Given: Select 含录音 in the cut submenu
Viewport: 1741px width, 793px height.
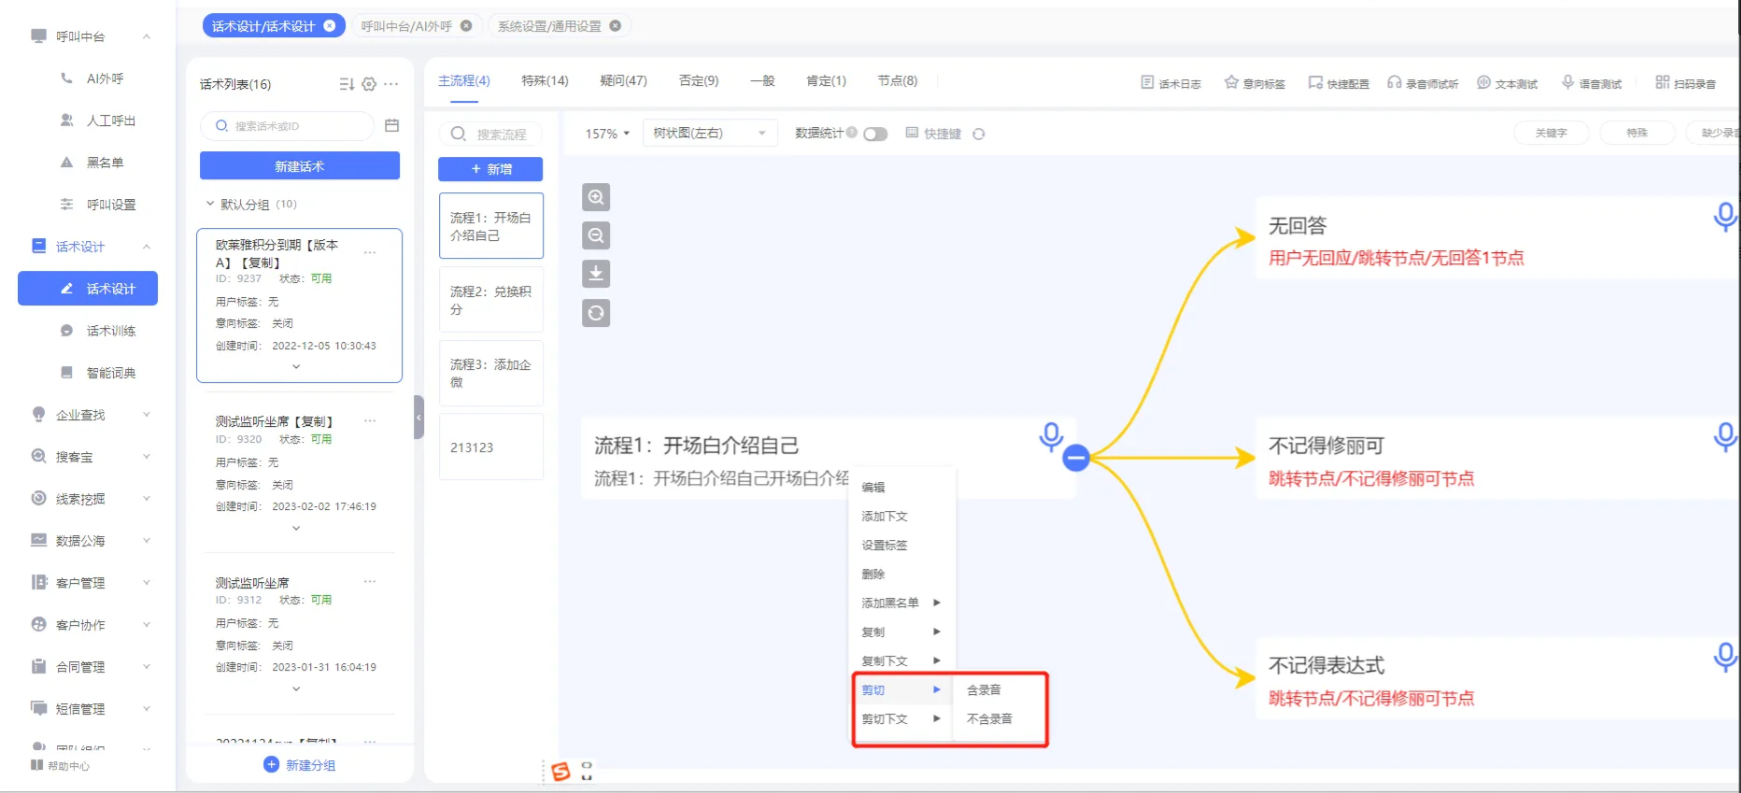Looking at the screenshot, I should (984, 690).
